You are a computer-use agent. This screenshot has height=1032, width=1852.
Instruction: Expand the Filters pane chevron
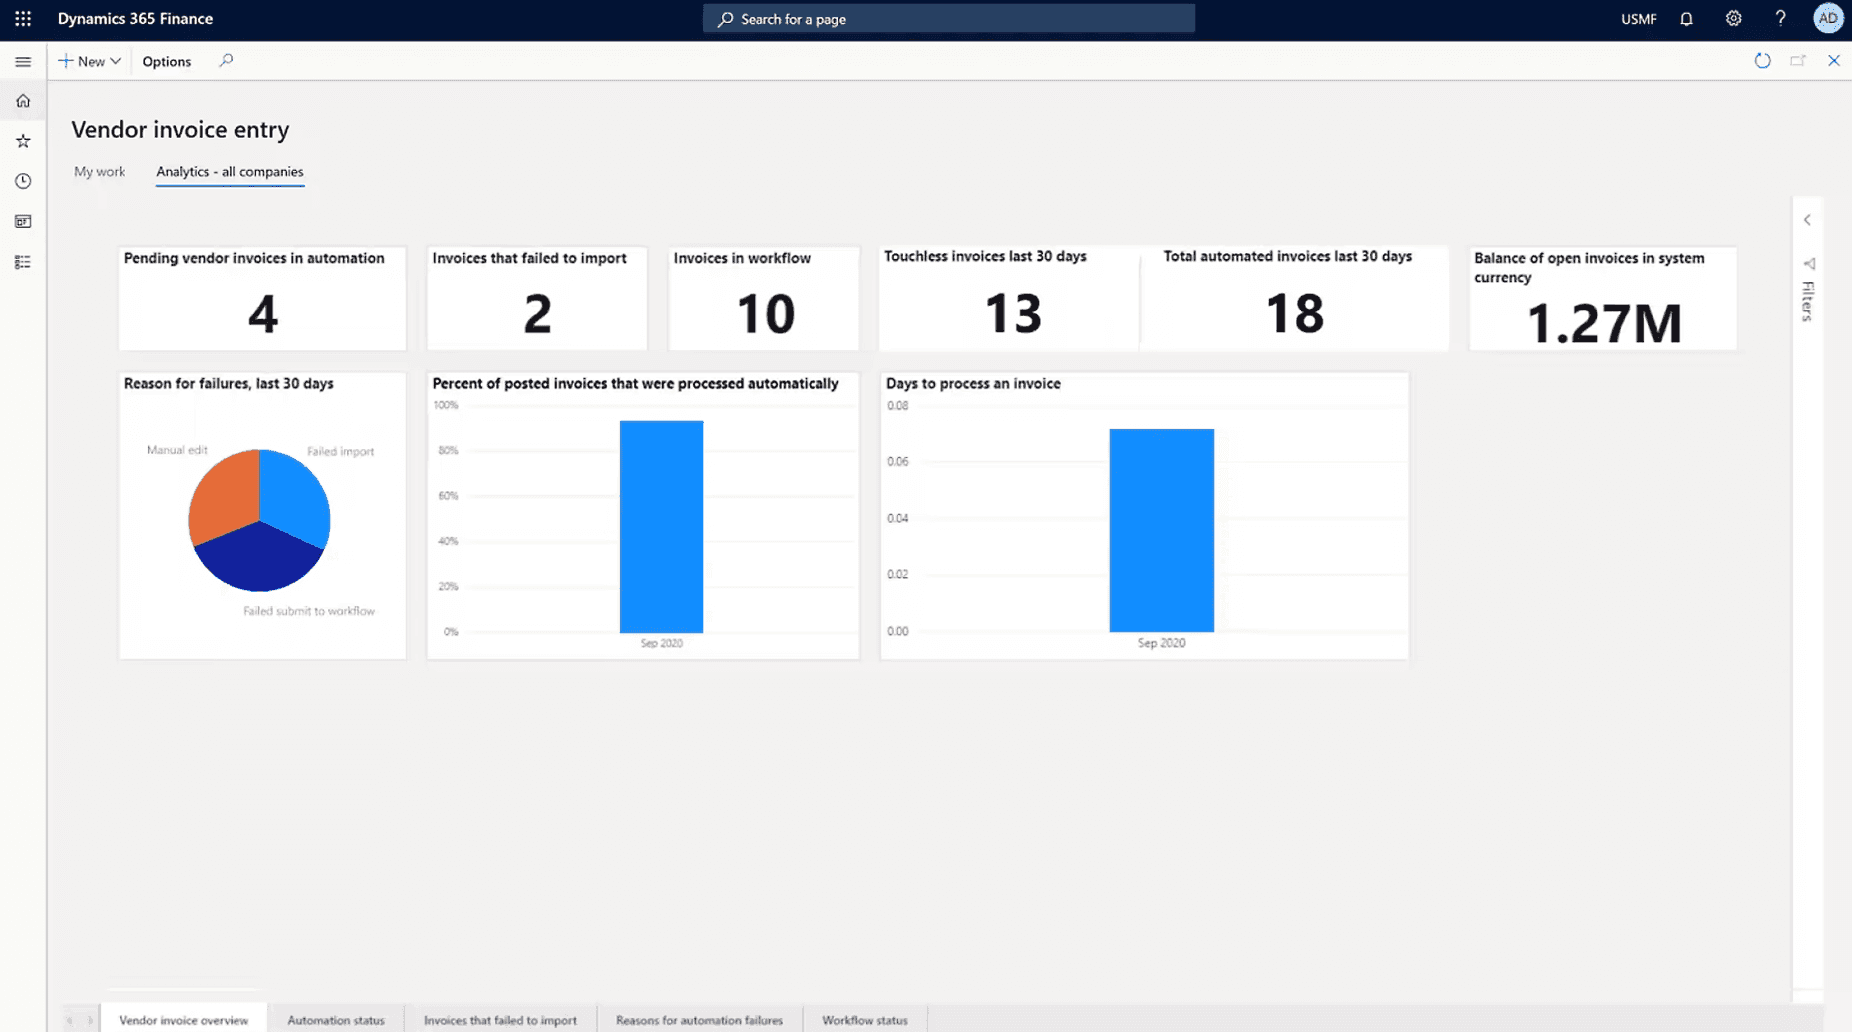click(1807, 220)
